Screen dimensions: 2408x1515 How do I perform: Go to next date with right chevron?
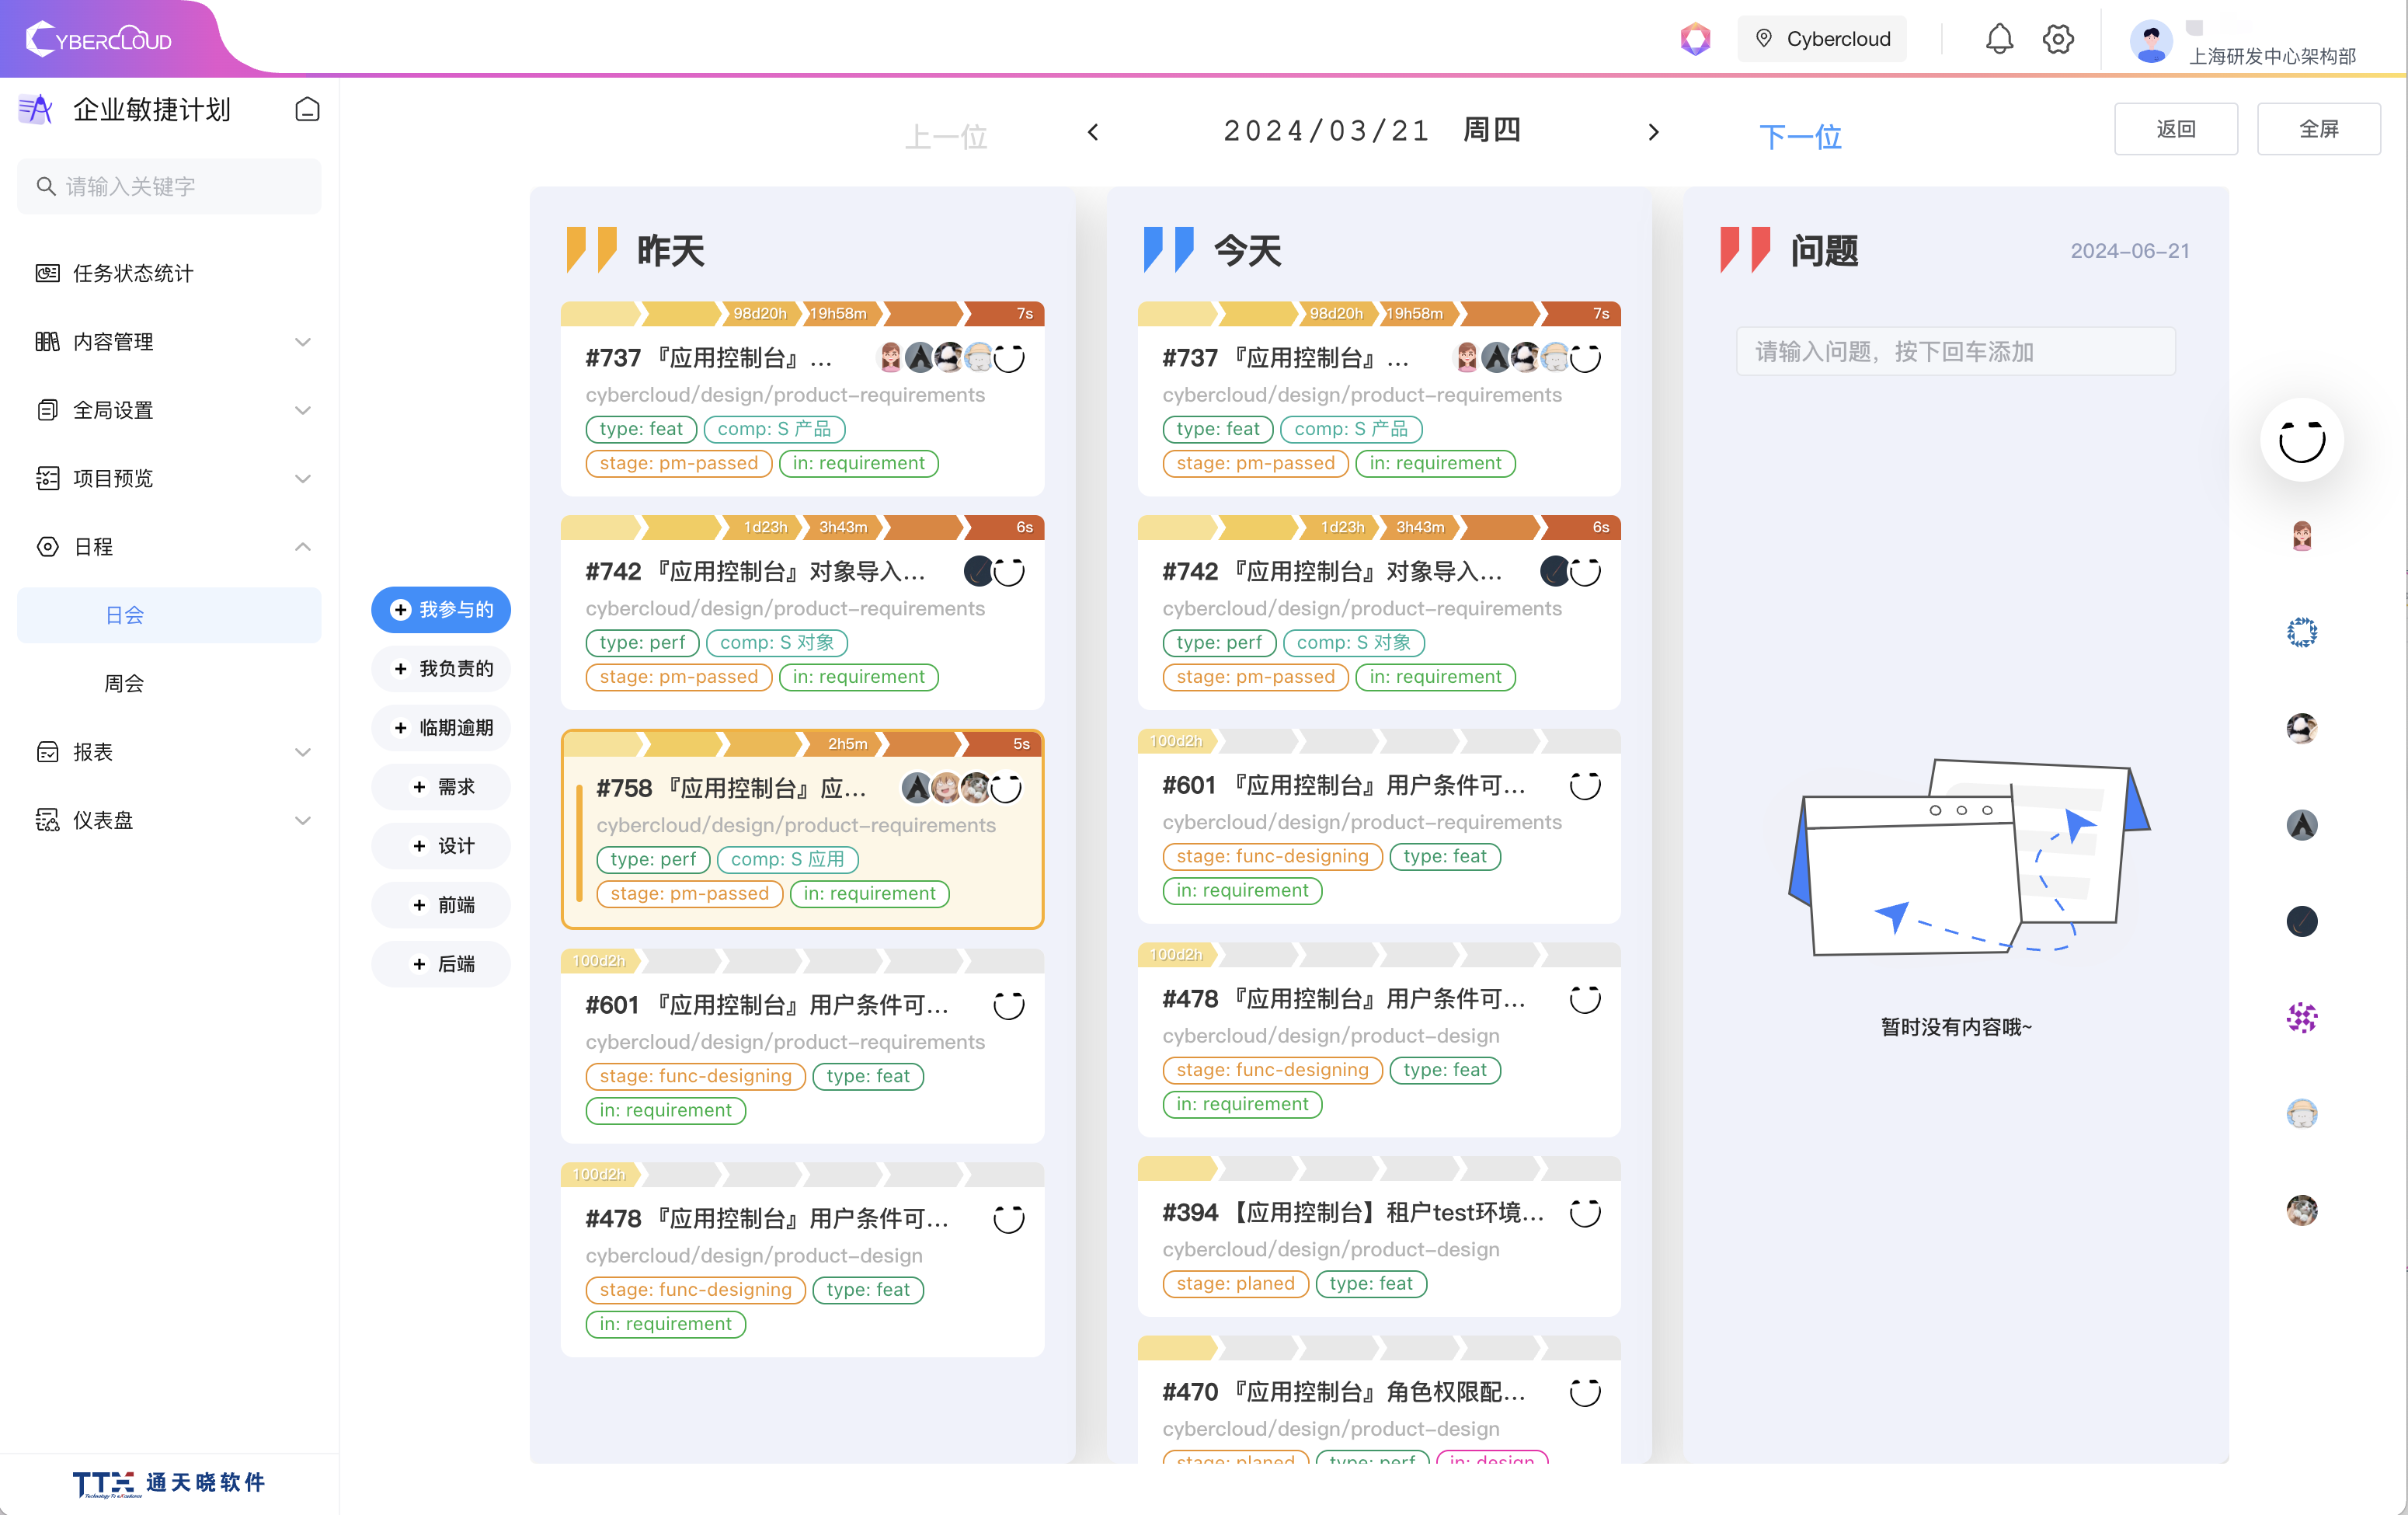click(x=1653, y=132)
